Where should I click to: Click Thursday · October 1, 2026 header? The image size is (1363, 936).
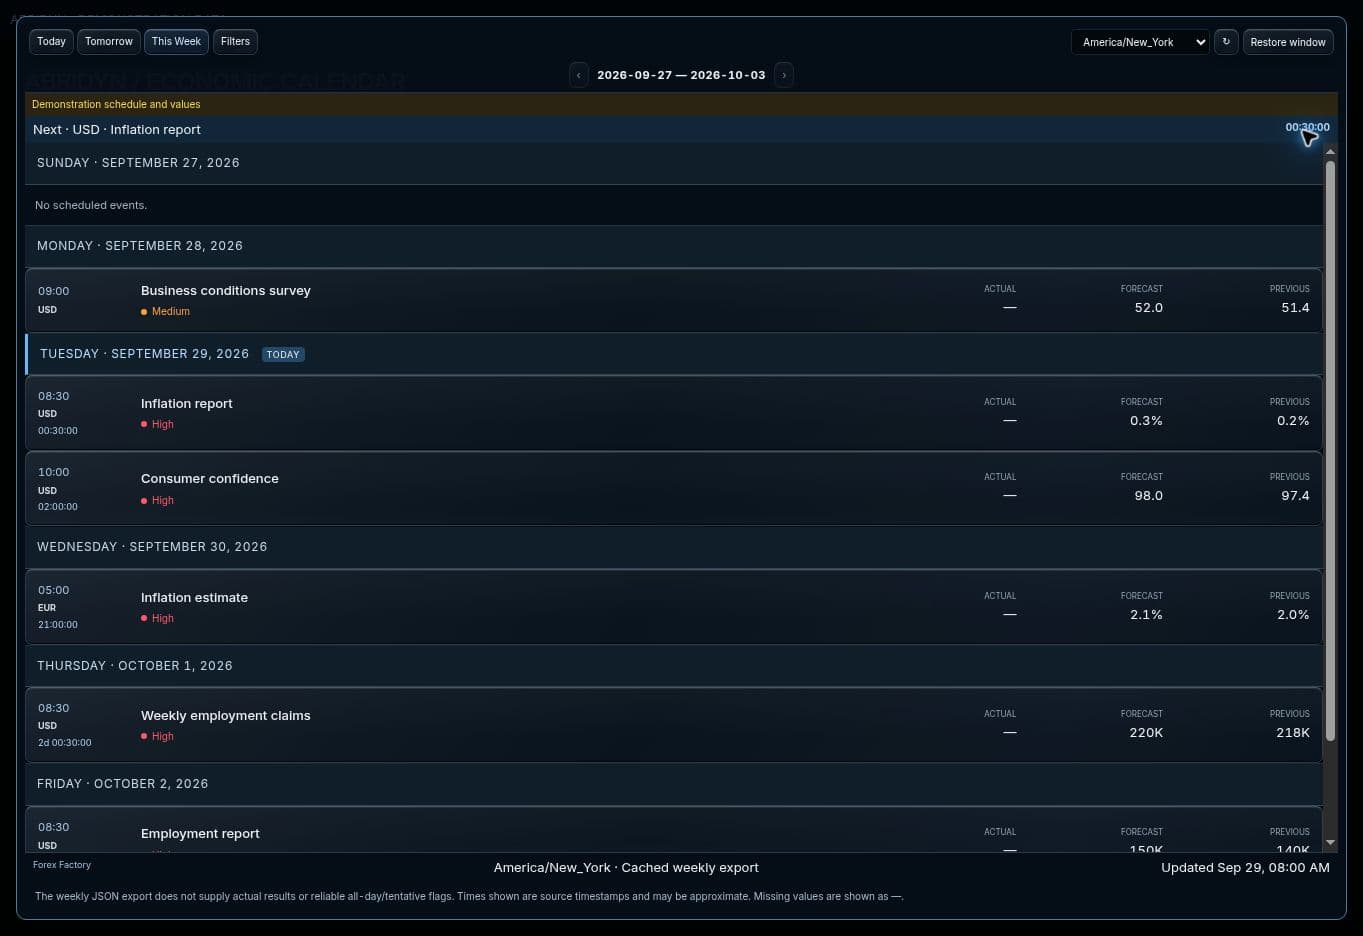coord(674,666)
